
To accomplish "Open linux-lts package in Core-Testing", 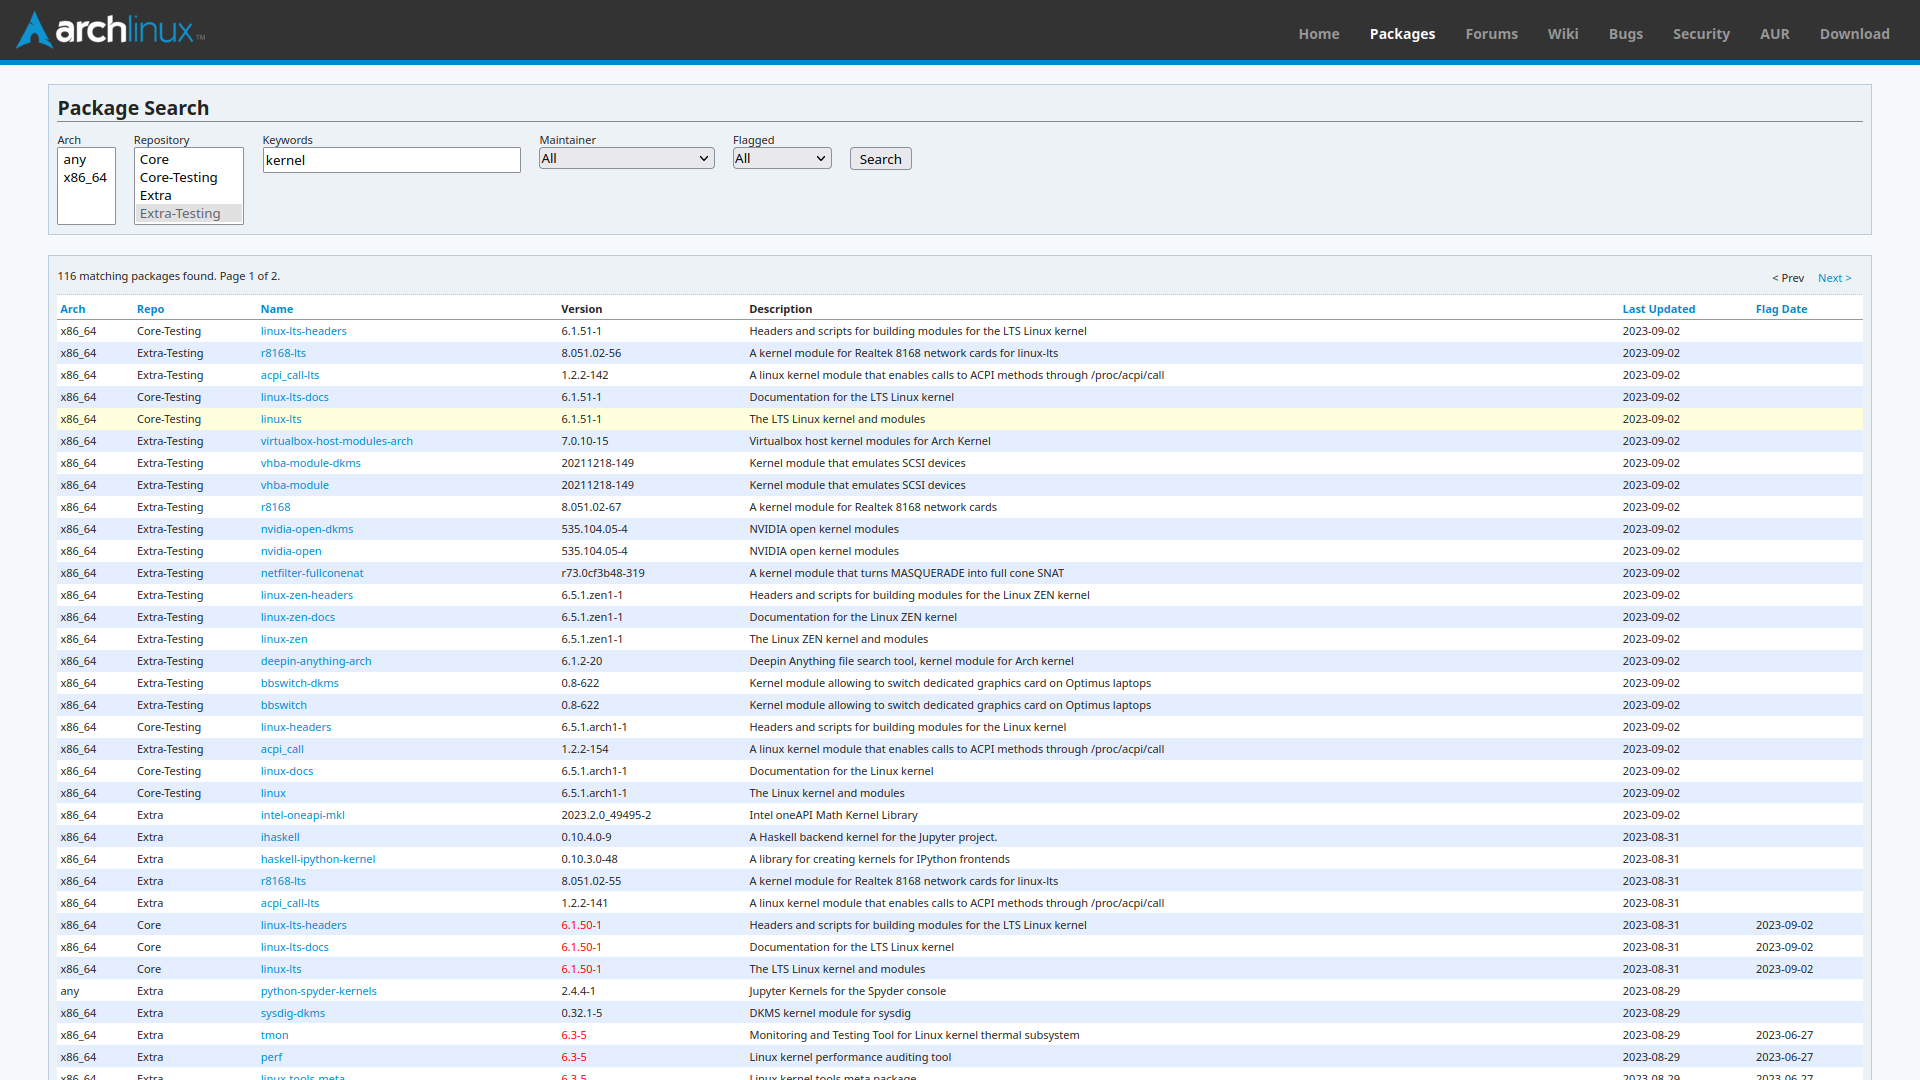I will [x=281, y=419].
